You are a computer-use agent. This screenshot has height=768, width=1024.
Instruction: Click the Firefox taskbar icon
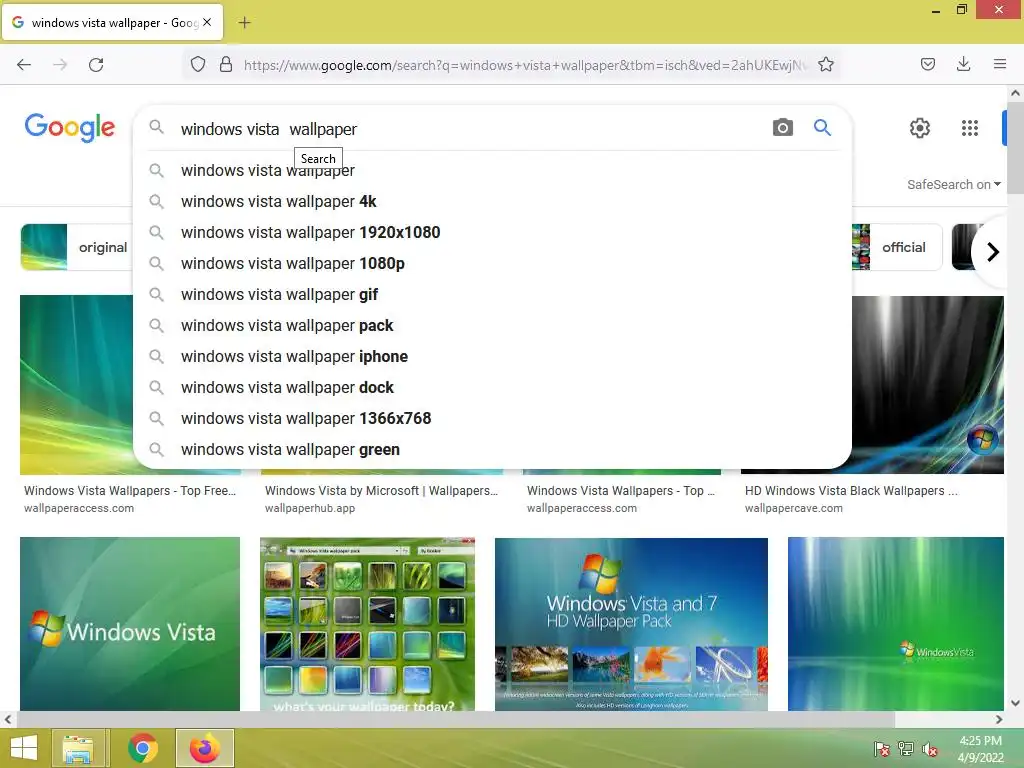205,748
